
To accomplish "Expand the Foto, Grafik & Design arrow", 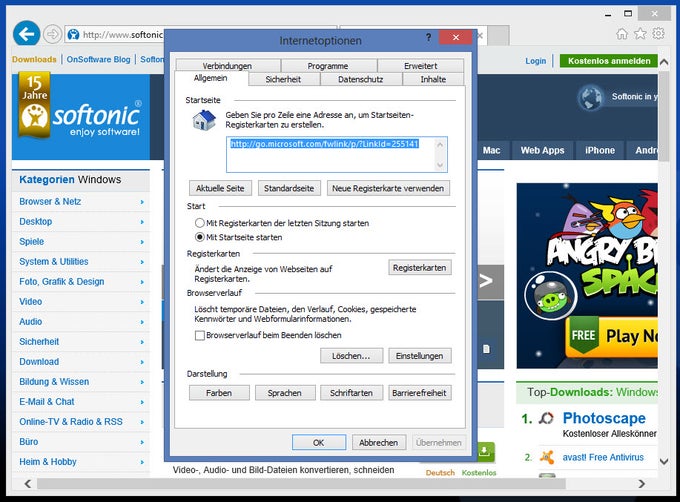I will click(x=142, y=282).
